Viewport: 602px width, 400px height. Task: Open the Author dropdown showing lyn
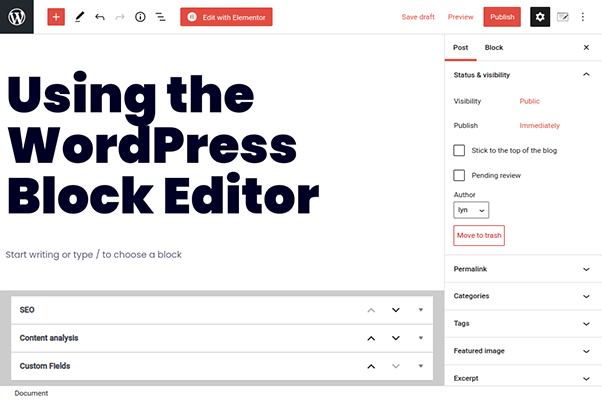pos(471,210)
